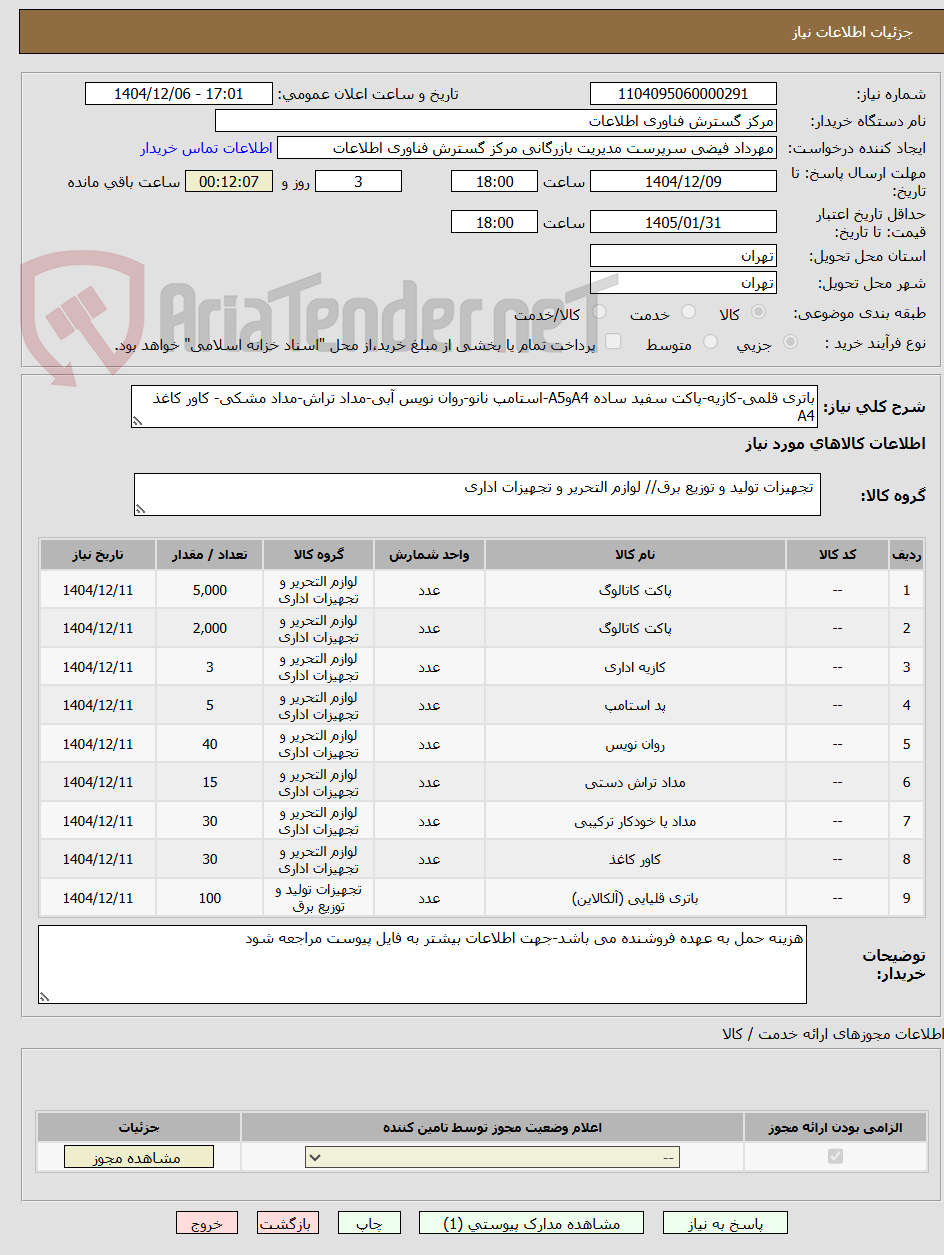Click پاکت کاتالوگ in row 1
Screen dimensions: 944x1255
coord(636,590)
